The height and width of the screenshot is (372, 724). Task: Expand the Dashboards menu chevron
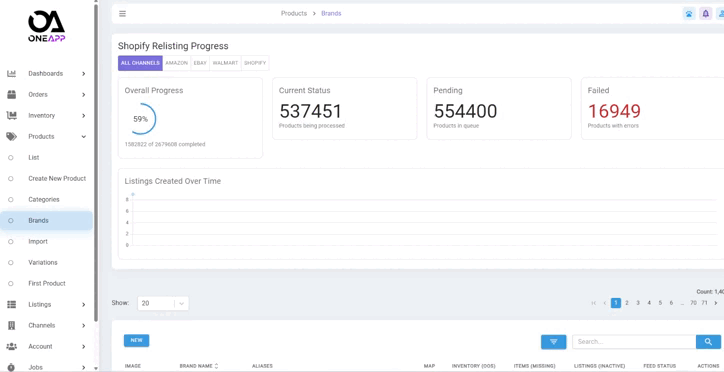(x=84, y=73)
